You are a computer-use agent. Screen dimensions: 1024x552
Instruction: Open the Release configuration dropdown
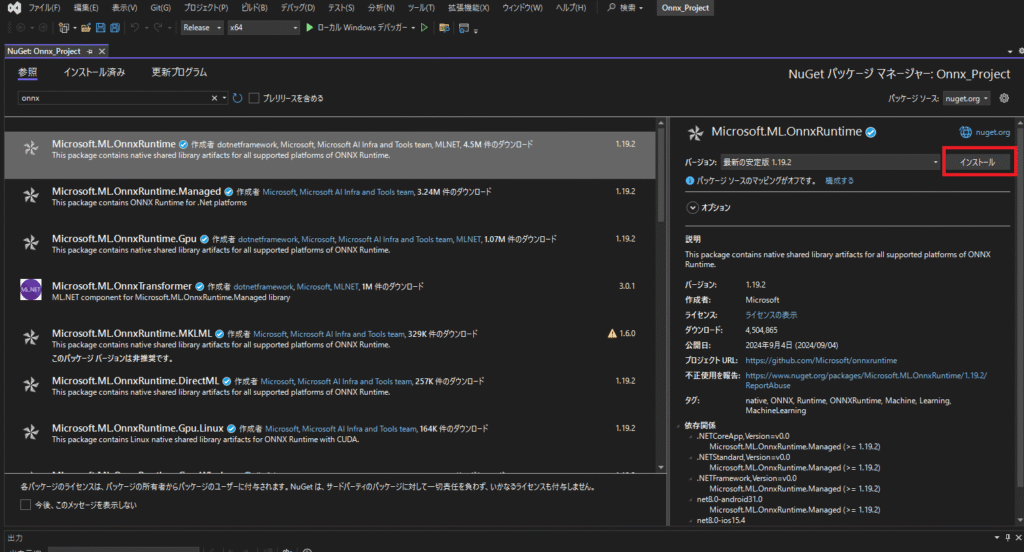click(202, 28)
